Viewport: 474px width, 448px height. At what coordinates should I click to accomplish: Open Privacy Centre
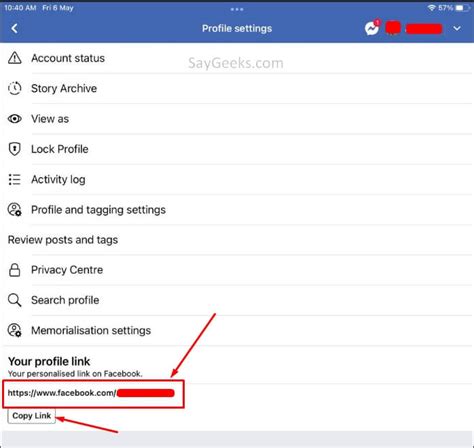point(237,270)
